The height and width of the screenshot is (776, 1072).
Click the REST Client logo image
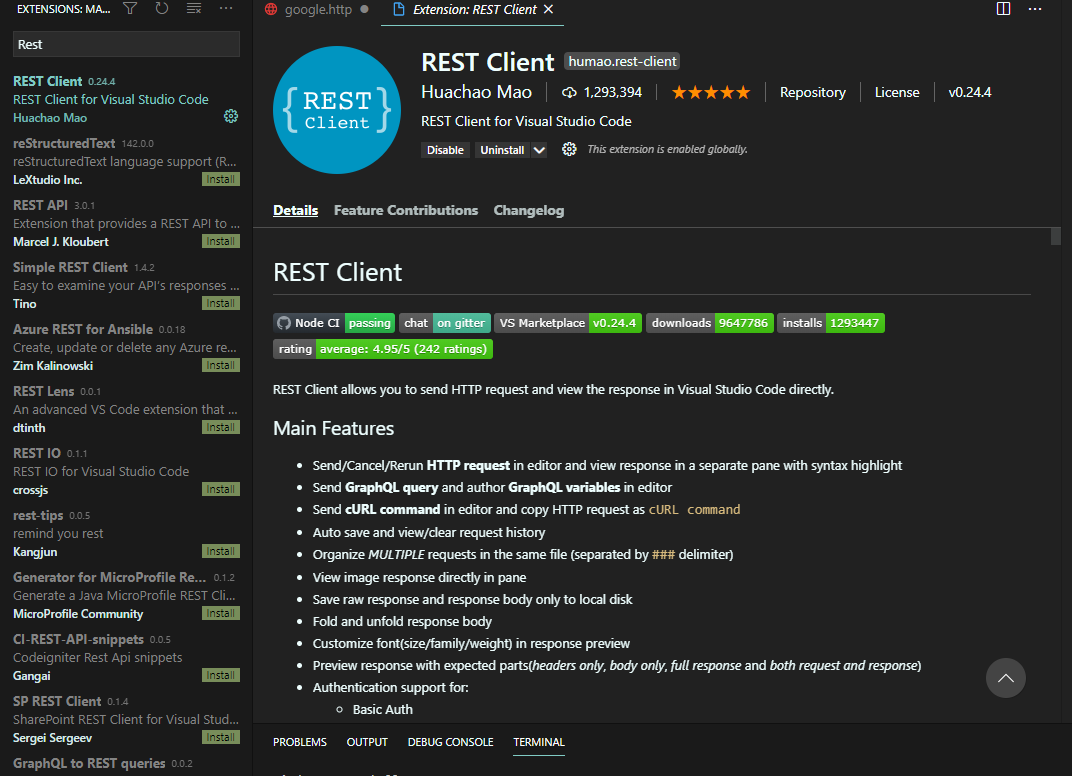pyautogui.click(x=336, y=110)
